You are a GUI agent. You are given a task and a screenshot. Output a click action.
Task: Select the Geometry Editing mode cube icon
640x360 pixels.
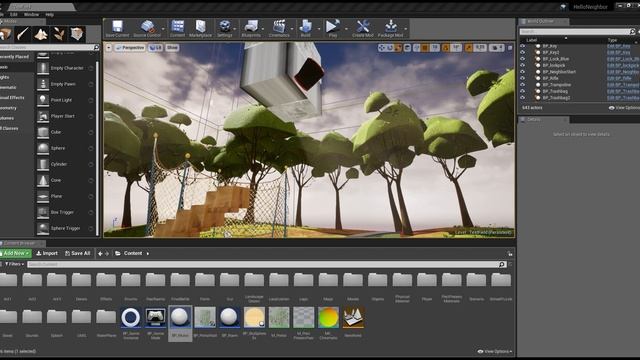(77, 34)
